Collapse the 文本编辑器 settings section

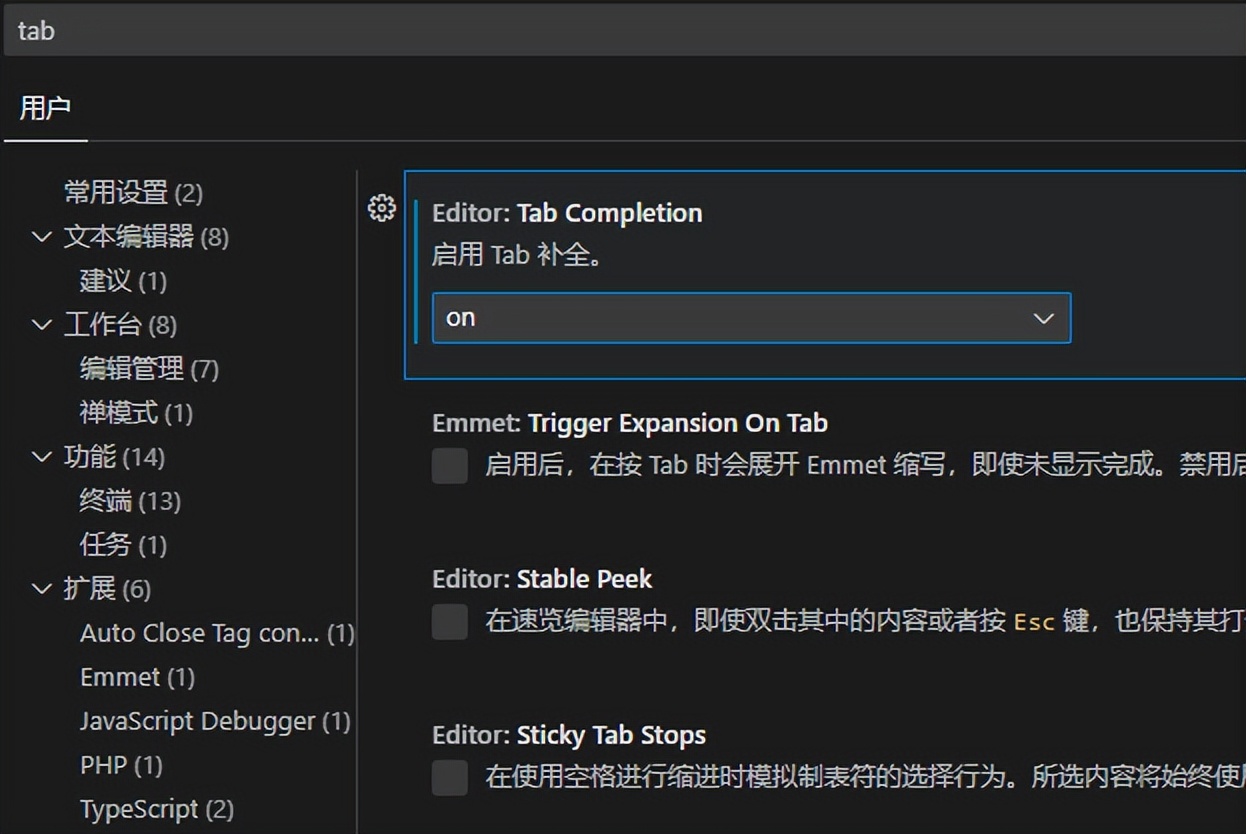point(41,237)
